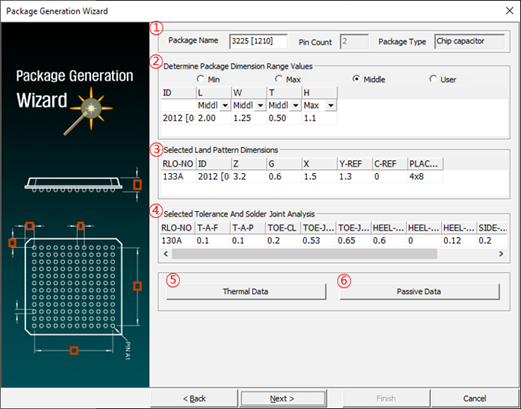Click the BGA package top-view diagram
This screenshot has width=521, height=409.
tap(74, 286)
